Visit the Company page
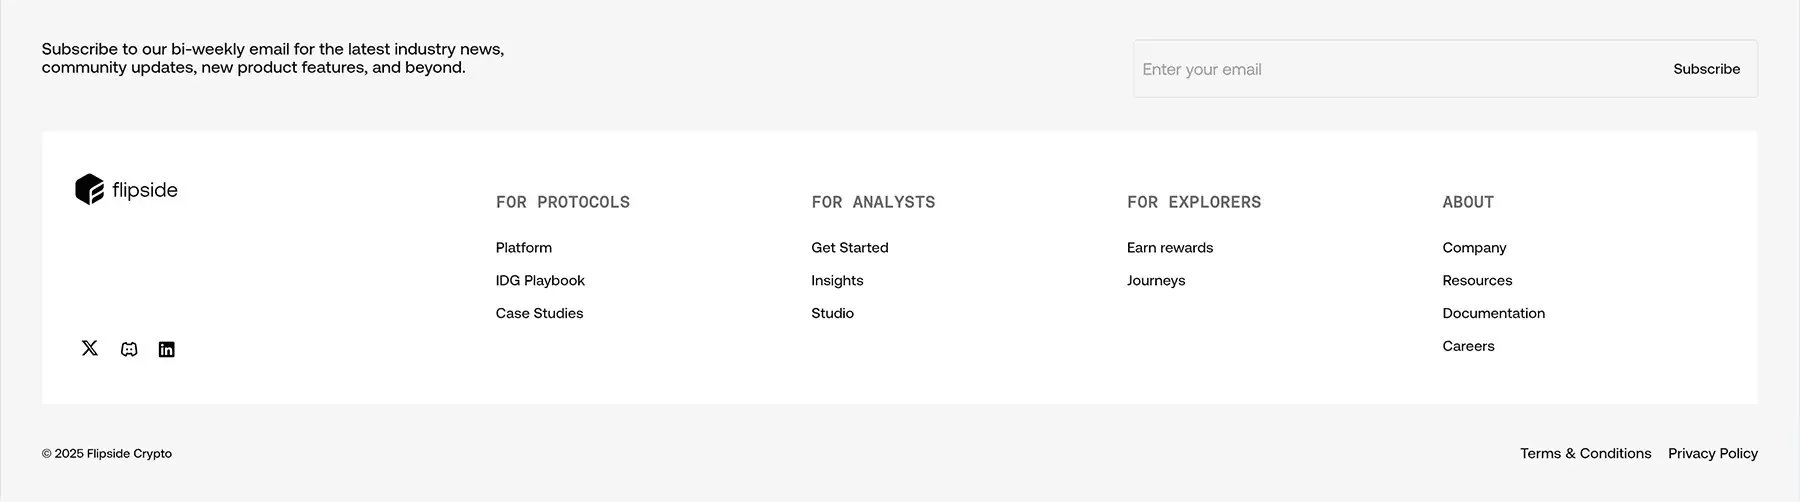Image resolution: width=1800 pixels, height=502 pixels. tap(1474, 247)
